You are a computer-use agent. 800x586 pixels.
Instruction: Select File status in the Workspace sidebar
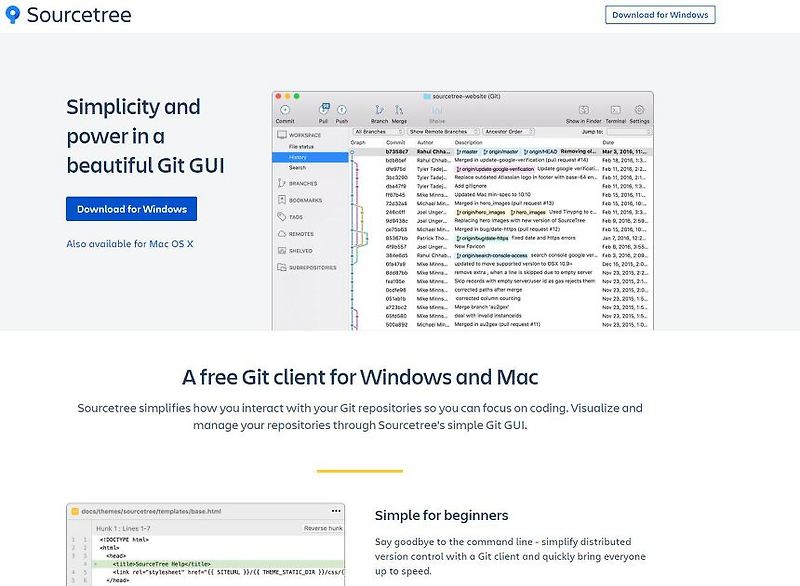302,146
